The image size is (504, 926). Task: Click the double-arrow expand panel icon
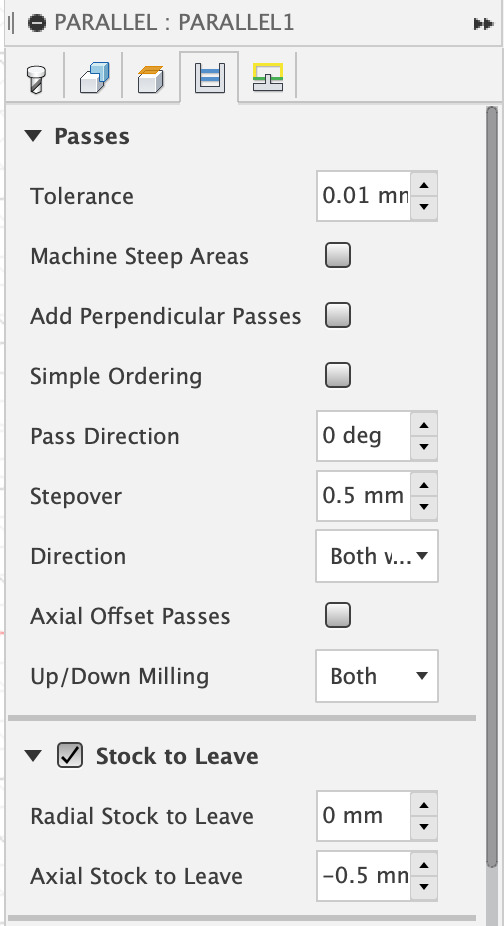pyautogui.click(x=483, y=24)
